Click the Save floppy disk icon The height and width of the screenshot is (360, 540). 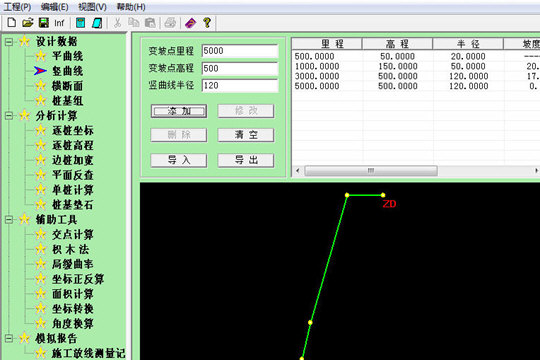point(44,23)
